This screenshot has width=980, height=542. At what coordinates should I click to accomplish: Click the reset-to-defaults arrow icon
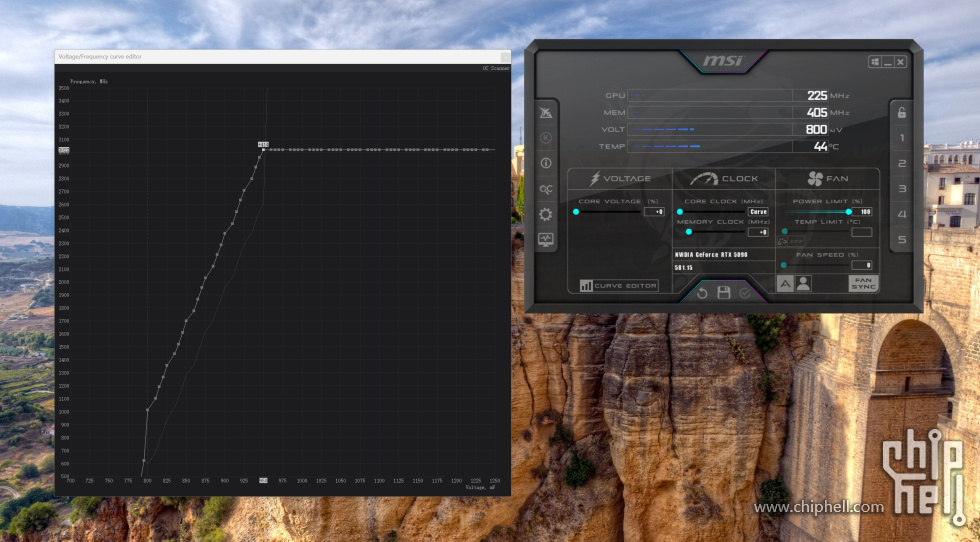(x=702, y=293)
